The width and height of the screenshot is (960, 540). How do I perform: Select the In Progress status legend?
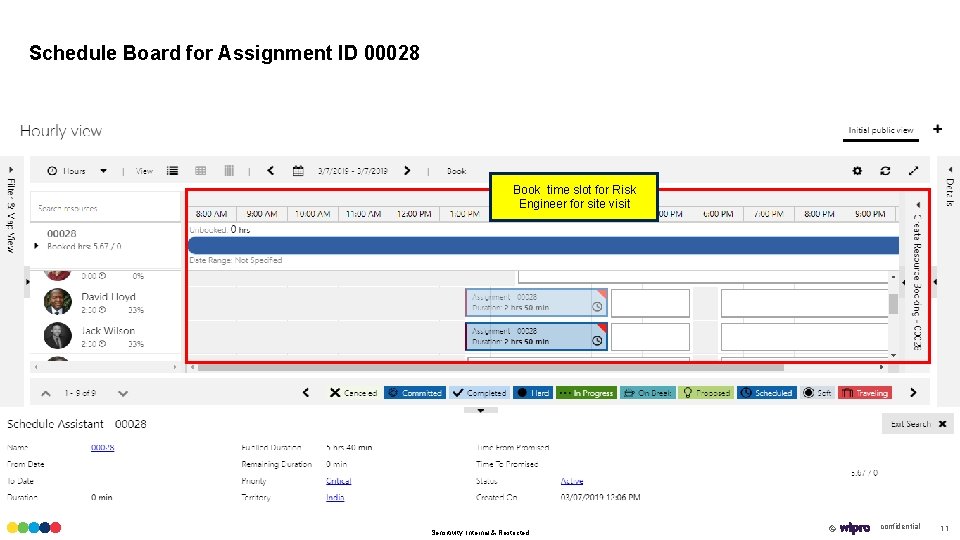click(586, 393)
